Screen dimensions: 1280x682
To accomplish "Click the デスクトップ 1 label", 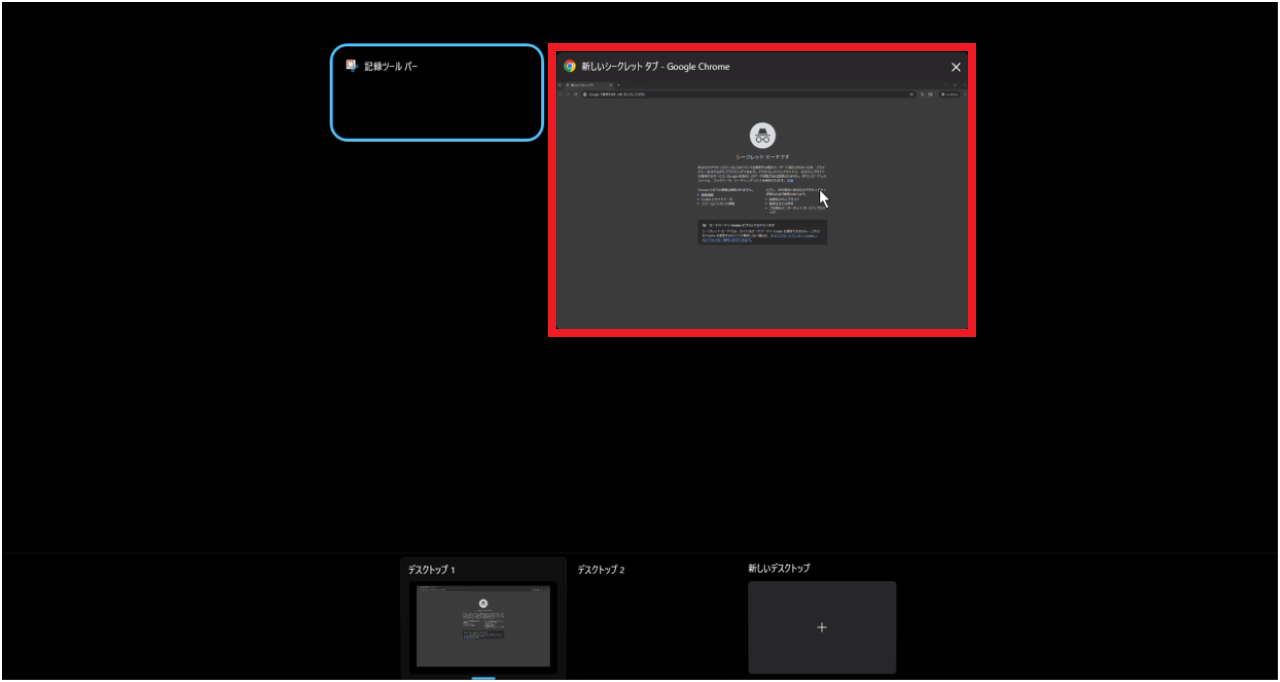I will tap(432, 570).
